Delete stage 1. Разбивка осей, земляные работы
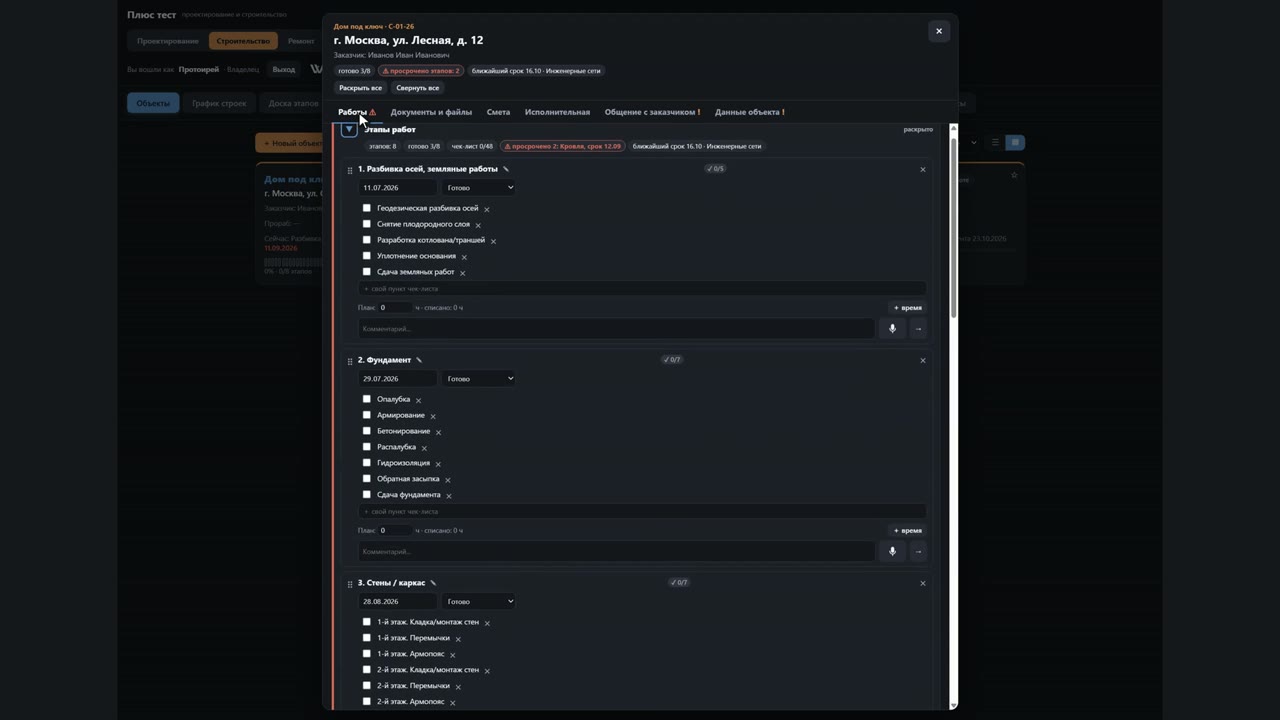 click(x=923, y=169)
